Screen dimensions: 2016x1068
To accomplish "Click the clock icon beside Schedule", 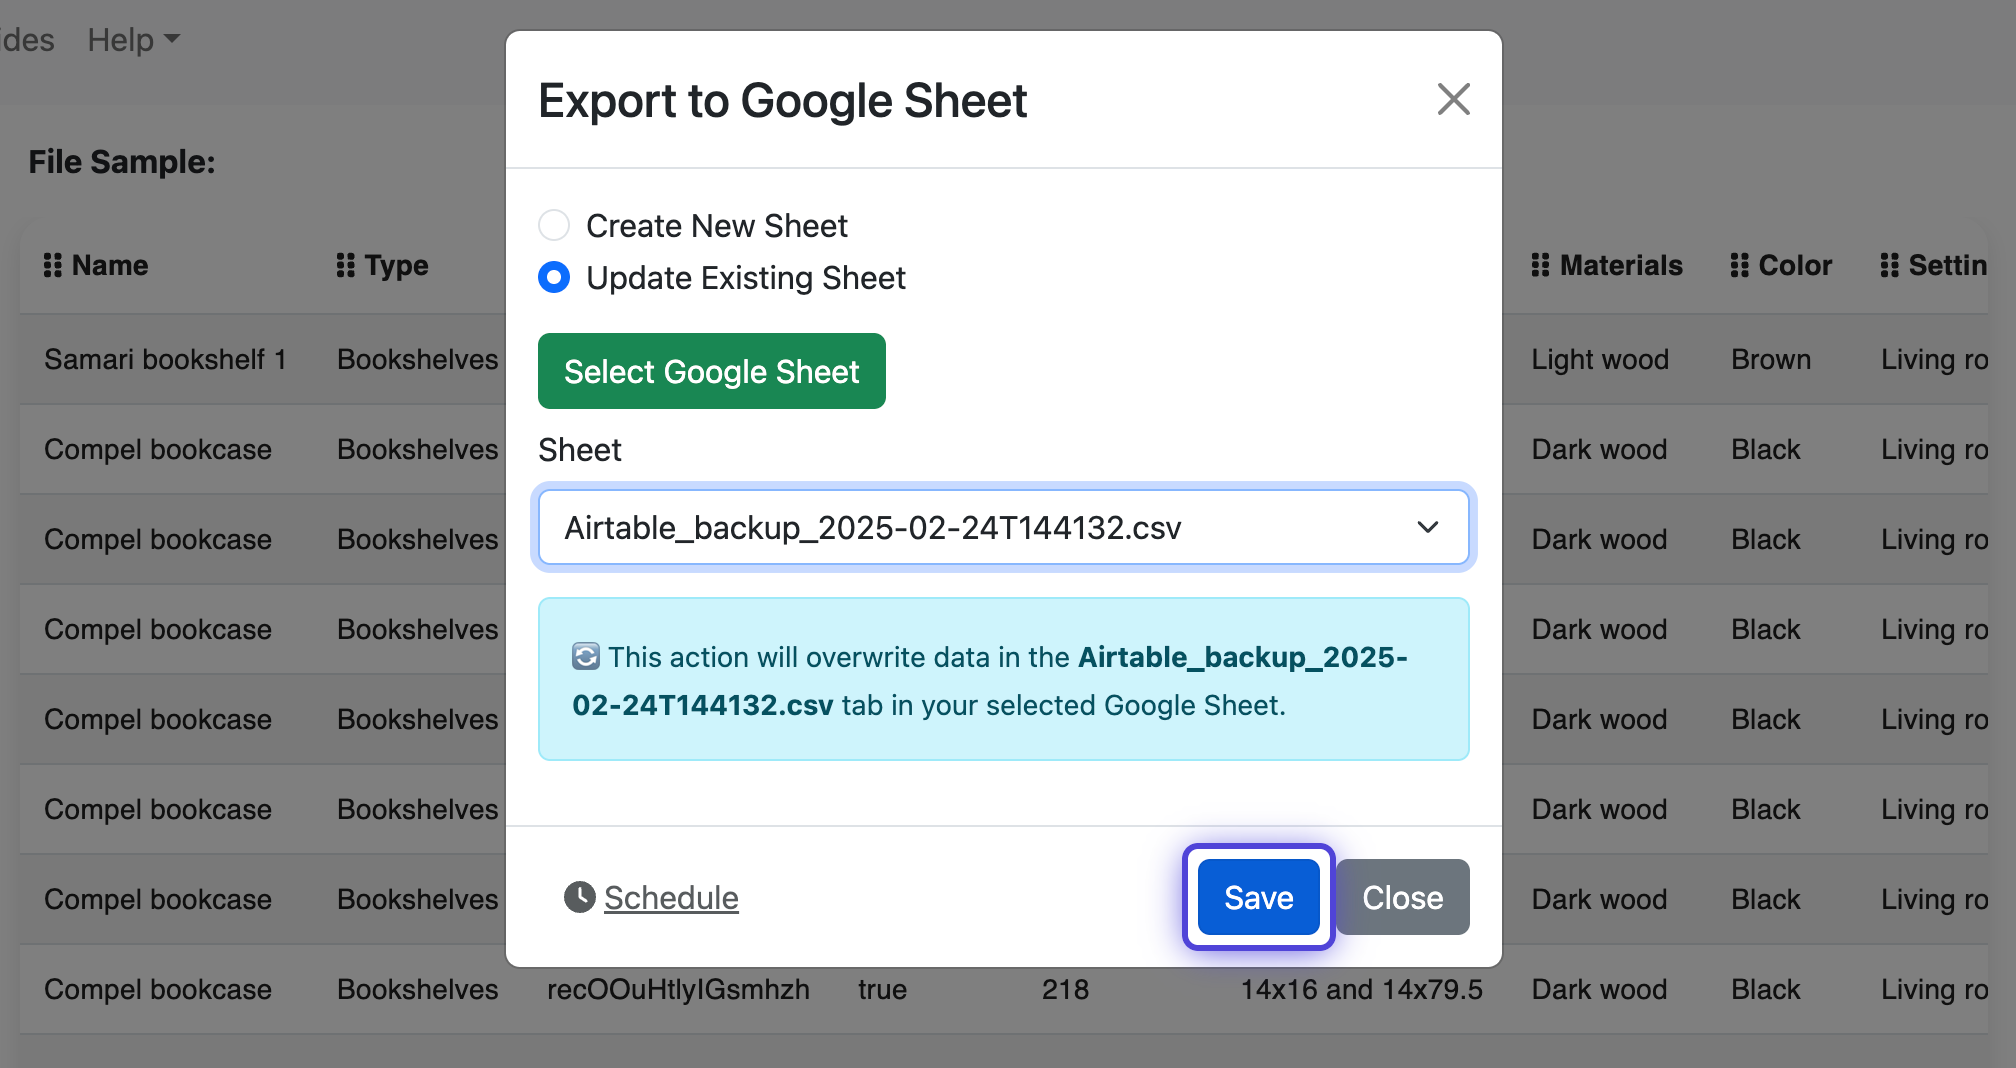I will coord(580,897).
